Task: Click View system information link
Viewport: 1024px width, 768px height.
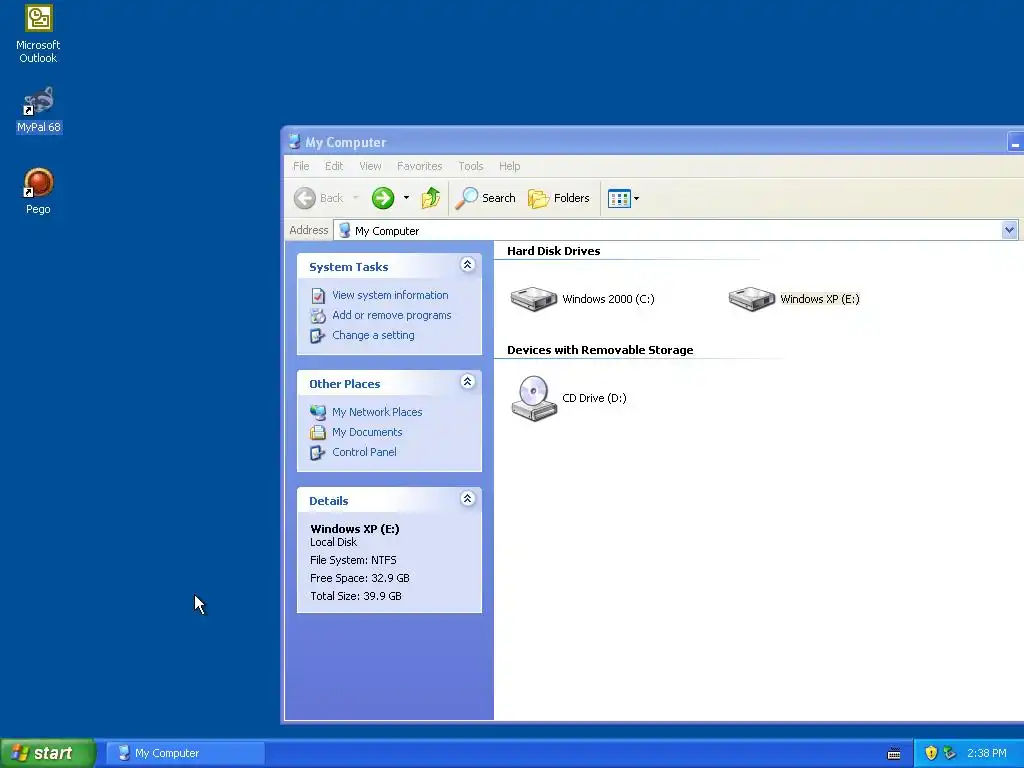Action: pos(390,295)
